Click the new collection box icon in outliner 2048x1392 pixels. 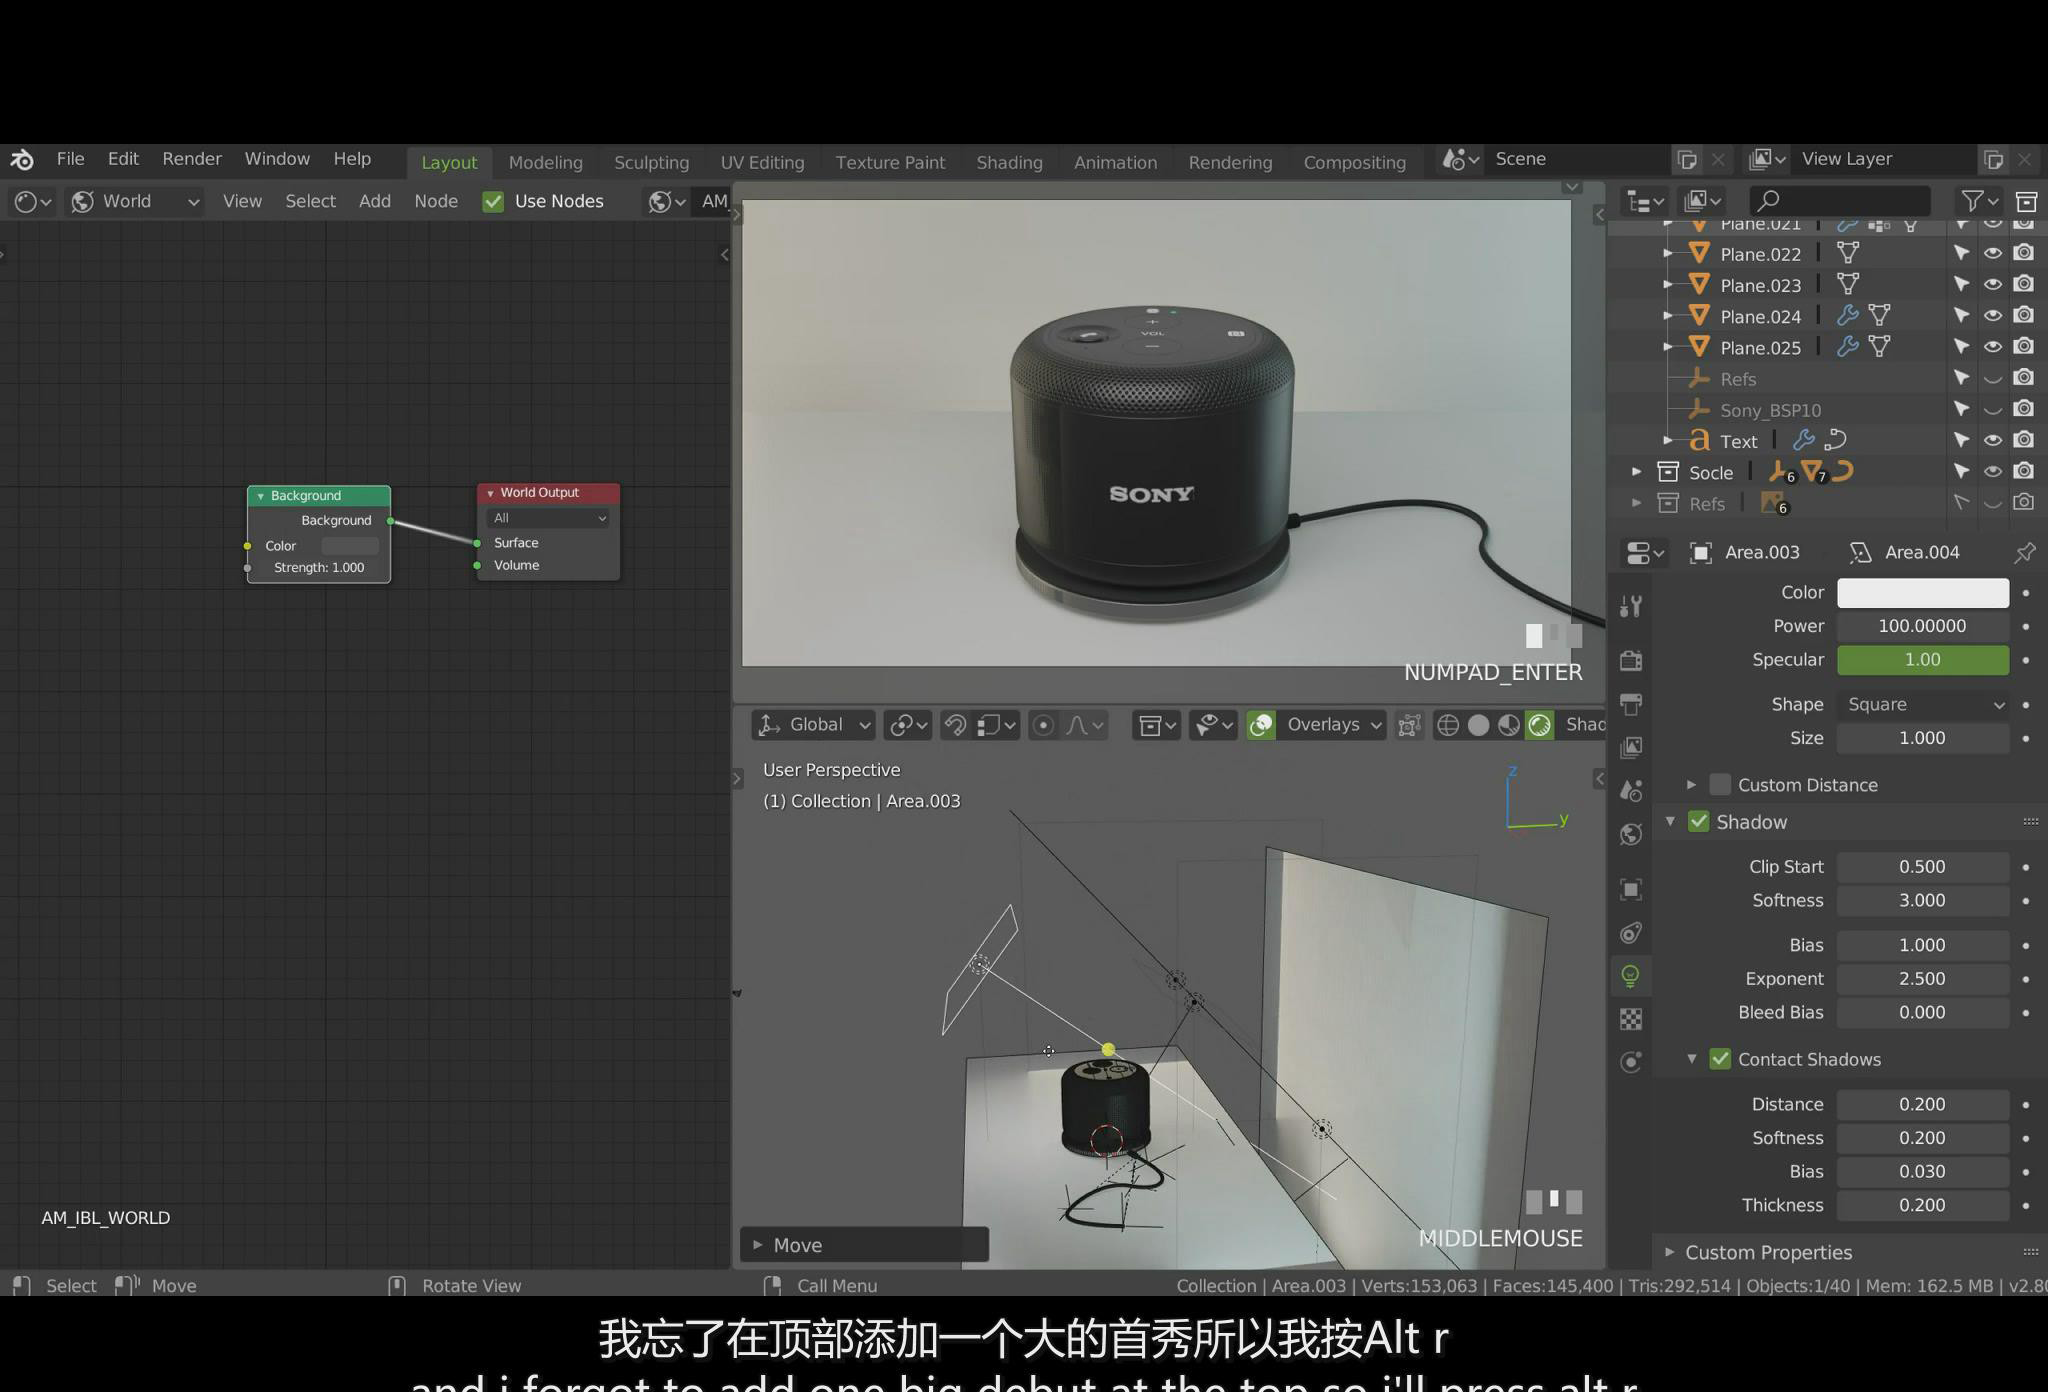click(2026, 202)
